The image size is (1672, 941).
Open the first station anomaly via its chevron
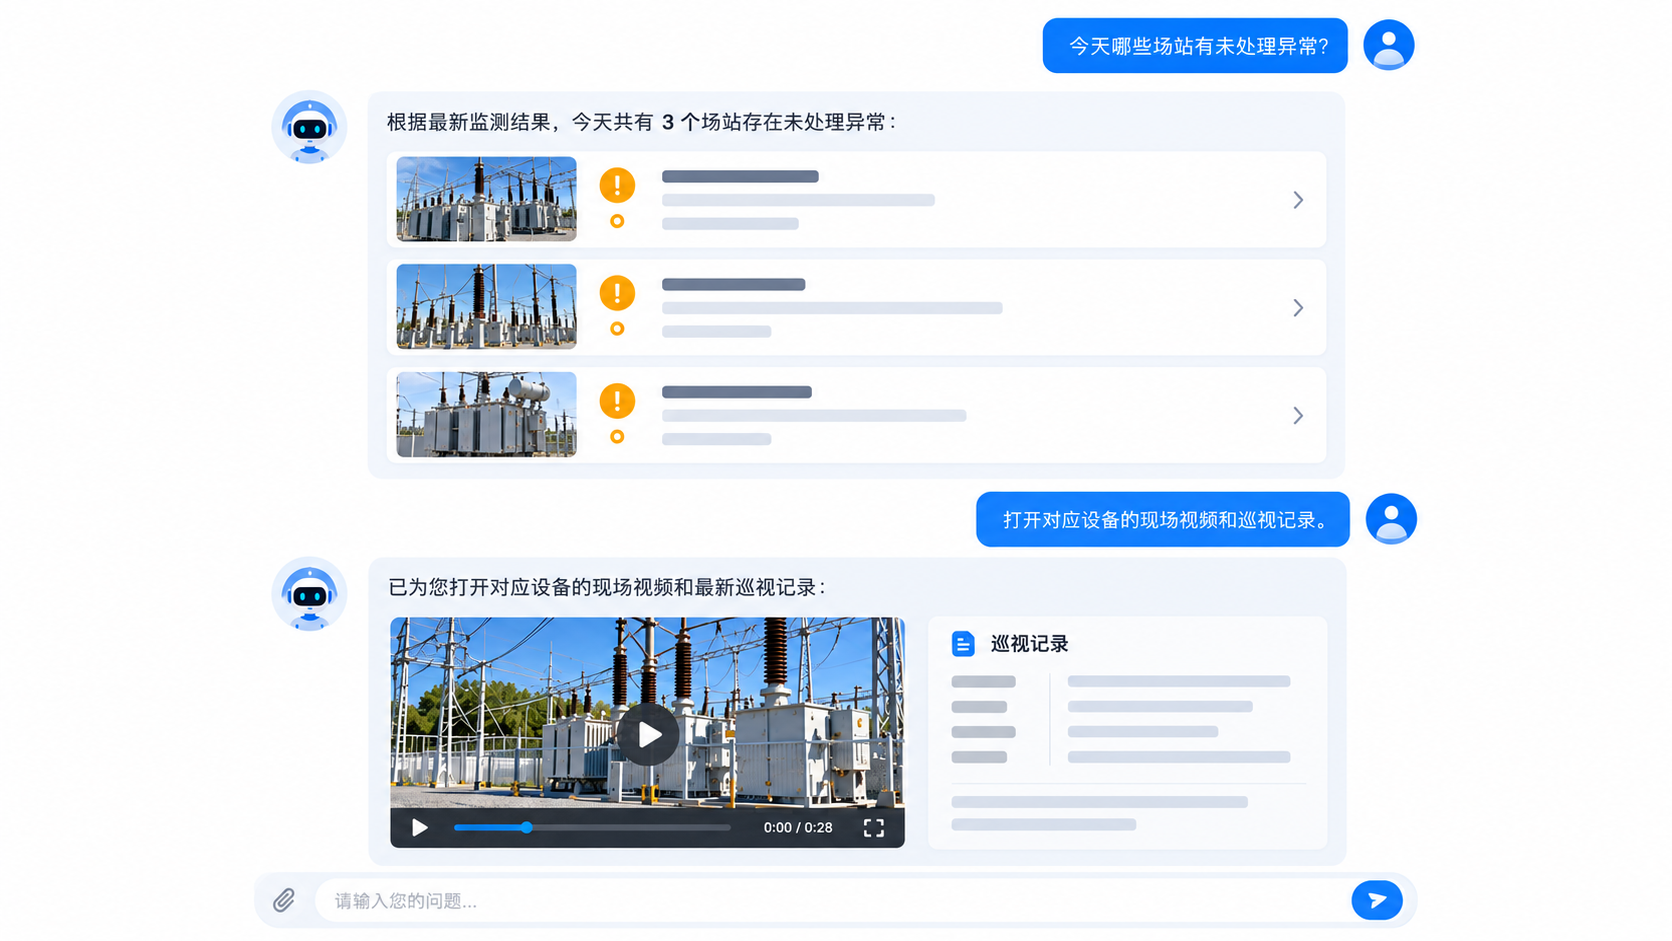[x=1298, y=200]
